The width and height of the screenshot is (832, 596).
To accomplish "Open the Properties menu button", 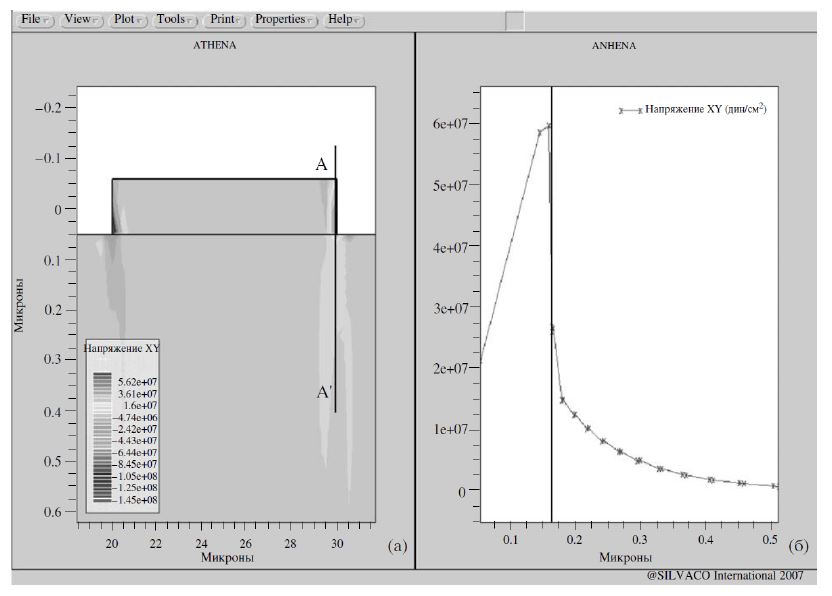I will point(285,19).
